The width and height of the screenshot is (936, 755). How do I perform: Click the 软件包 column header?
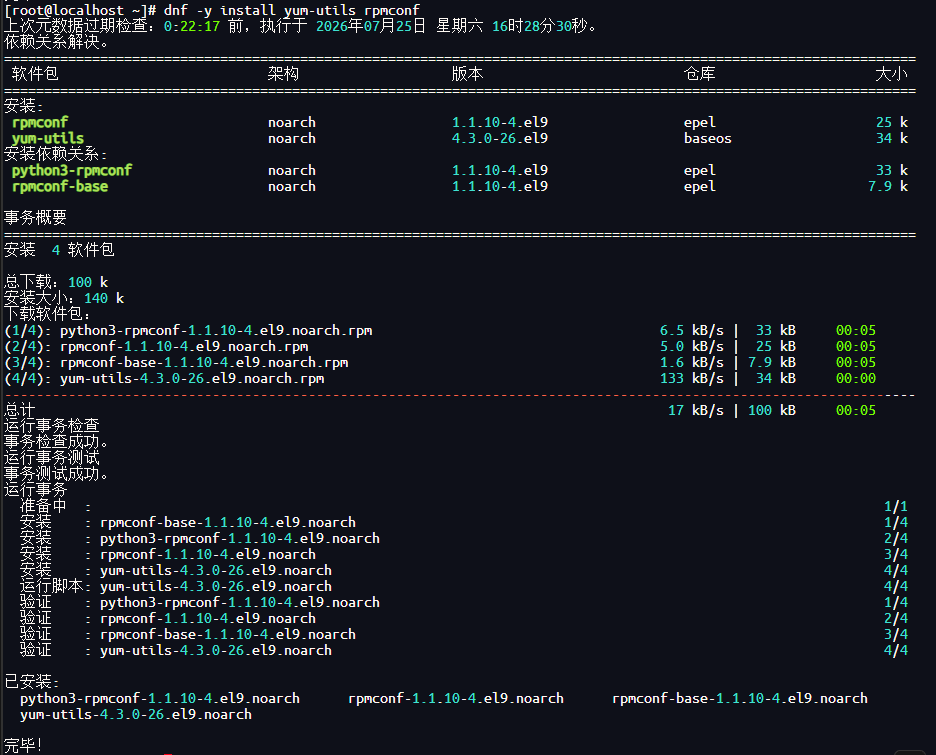click(x=35, y=74)
